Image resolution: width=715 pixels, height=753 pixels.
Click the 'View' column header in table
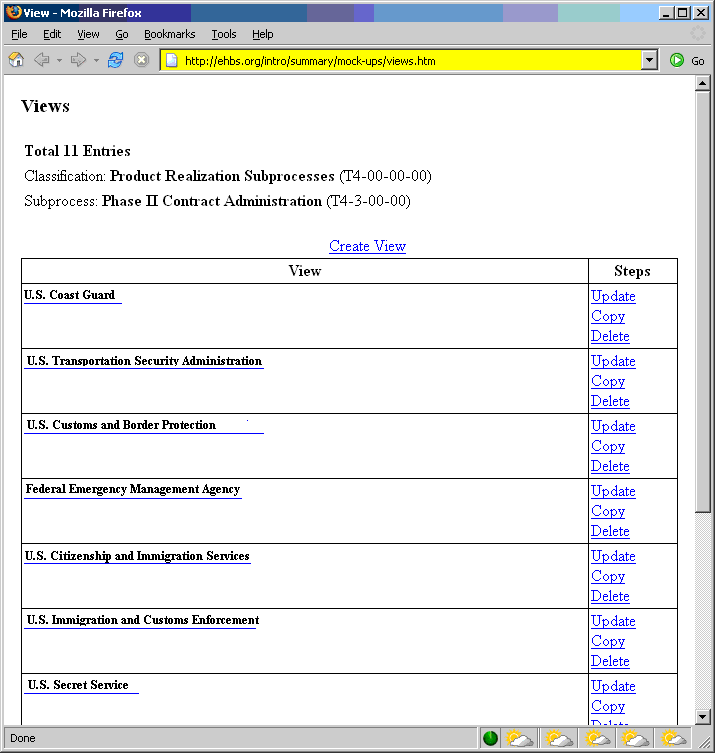click(x=305, y=271)
